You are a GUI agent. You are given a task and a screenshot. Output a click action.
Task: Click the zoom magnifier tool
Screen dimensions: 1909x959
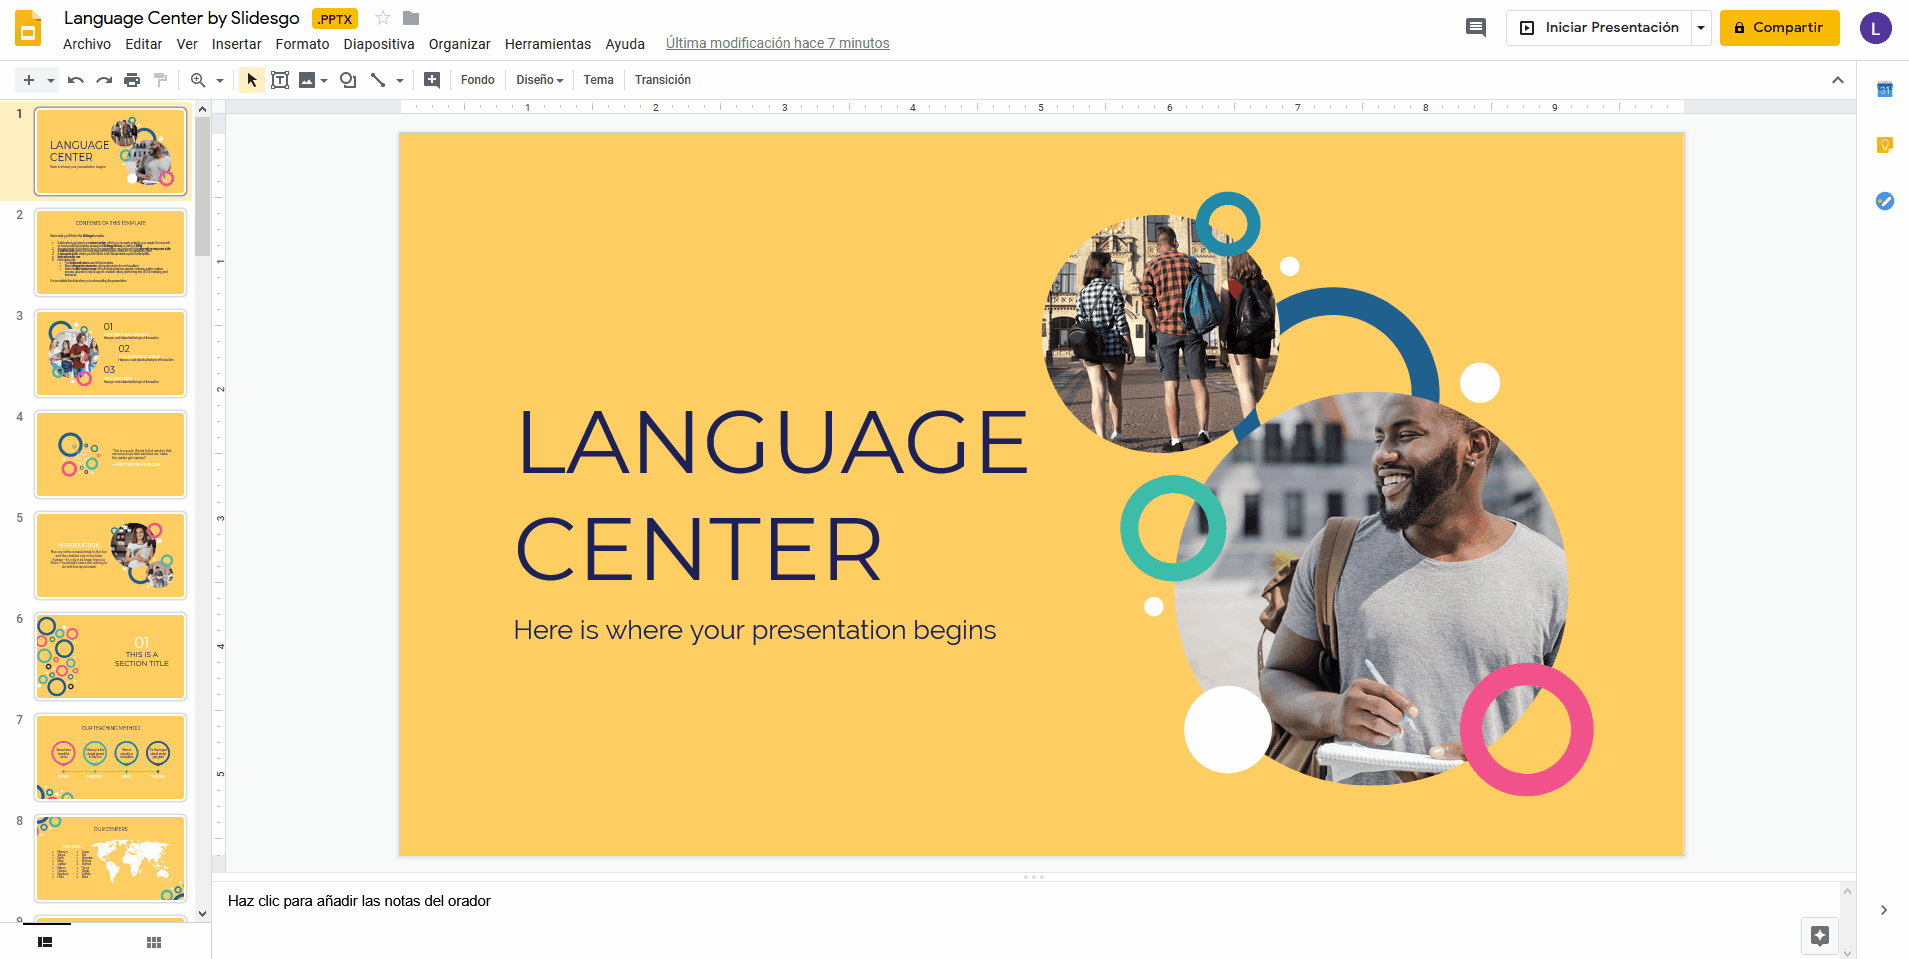(x=198, y=80)
